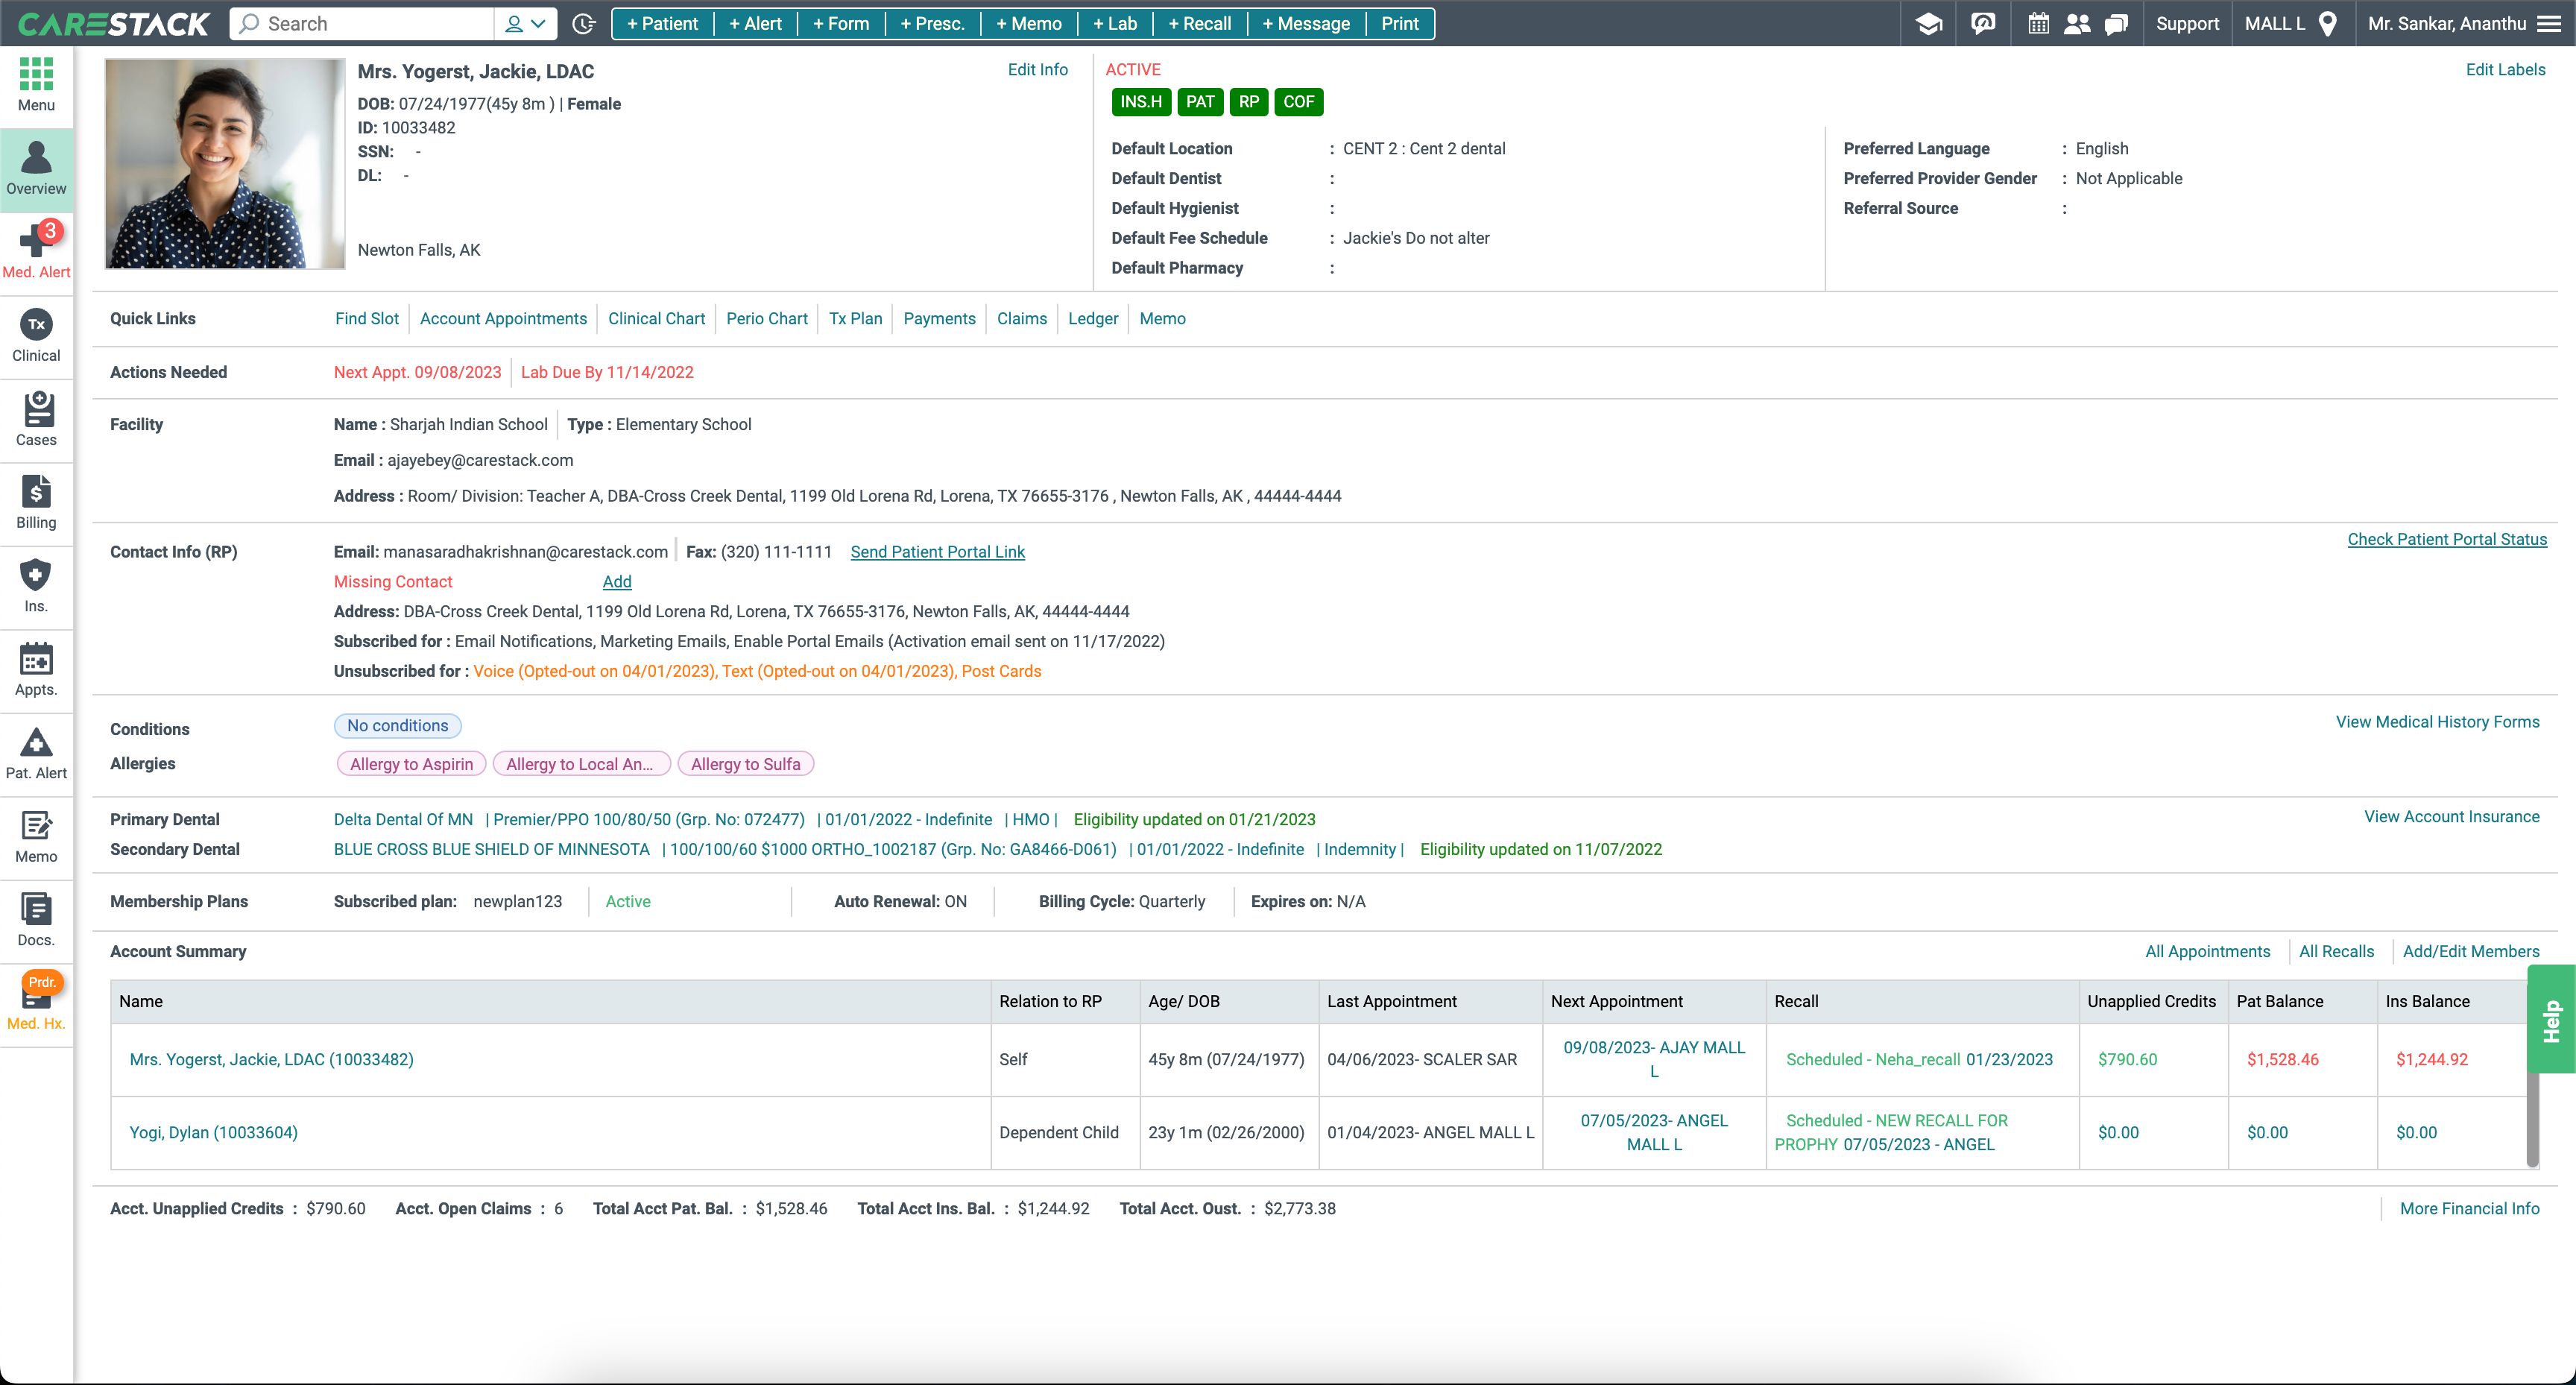Expand the patient search type dropdown
2576x1385 pixels.
pyautogui.click(x=525, y=24)
